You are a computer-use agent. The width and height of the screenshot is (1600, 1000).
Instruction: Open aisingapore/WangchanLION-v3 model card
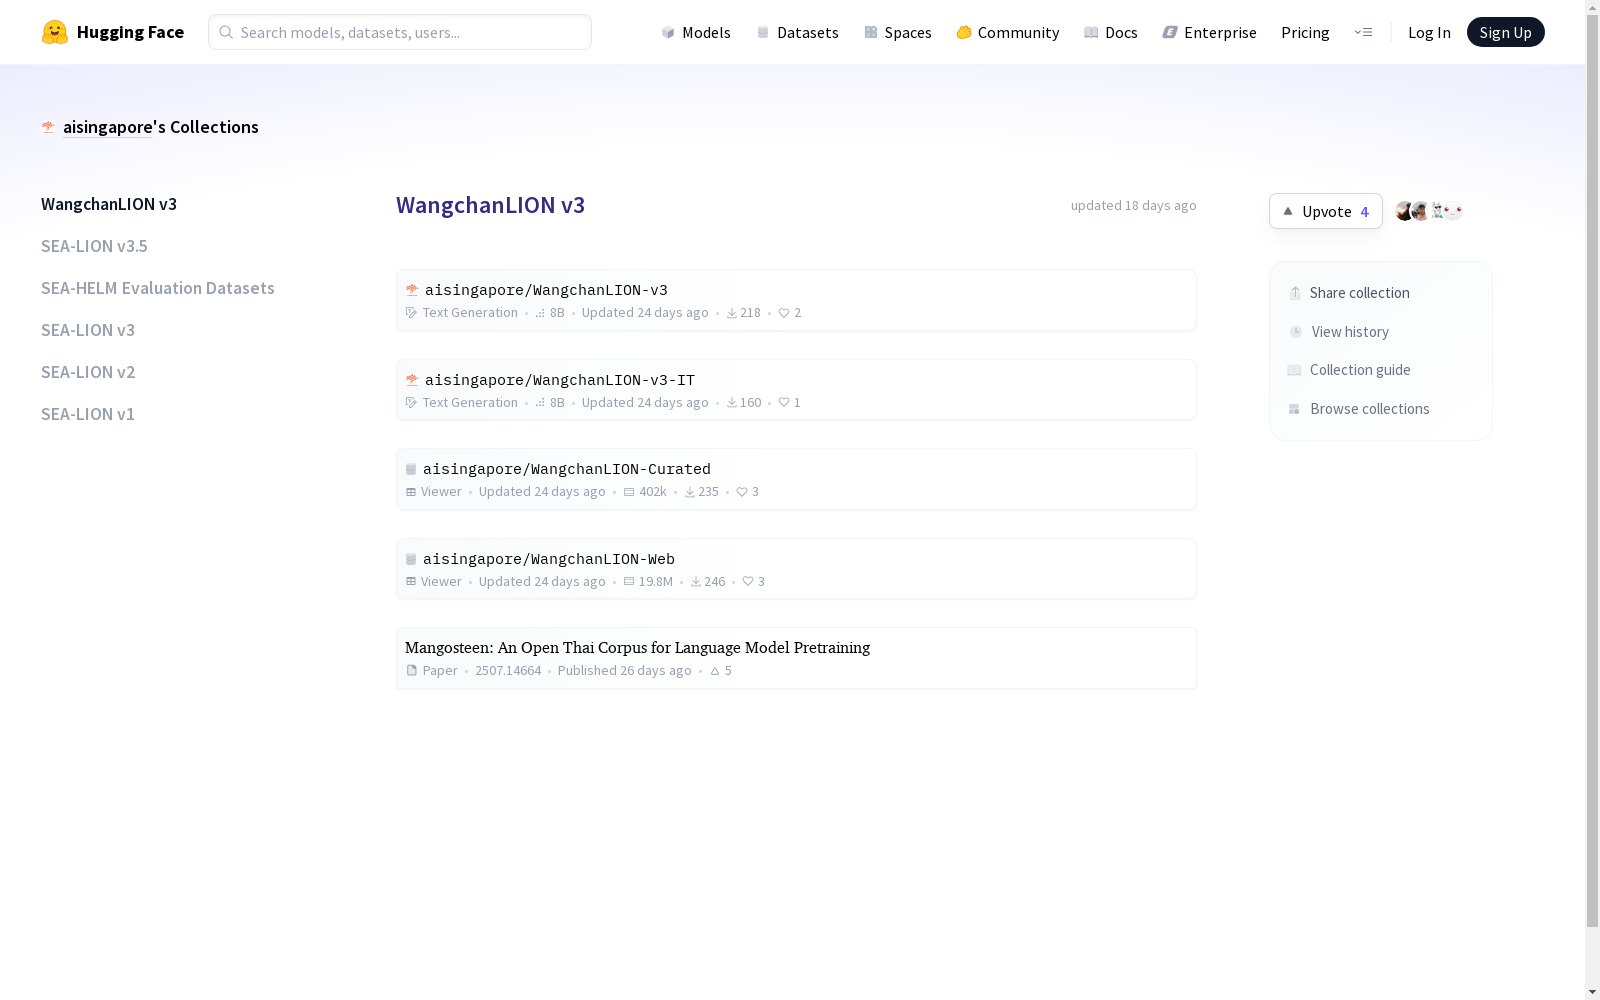click(x=546, y=291)
